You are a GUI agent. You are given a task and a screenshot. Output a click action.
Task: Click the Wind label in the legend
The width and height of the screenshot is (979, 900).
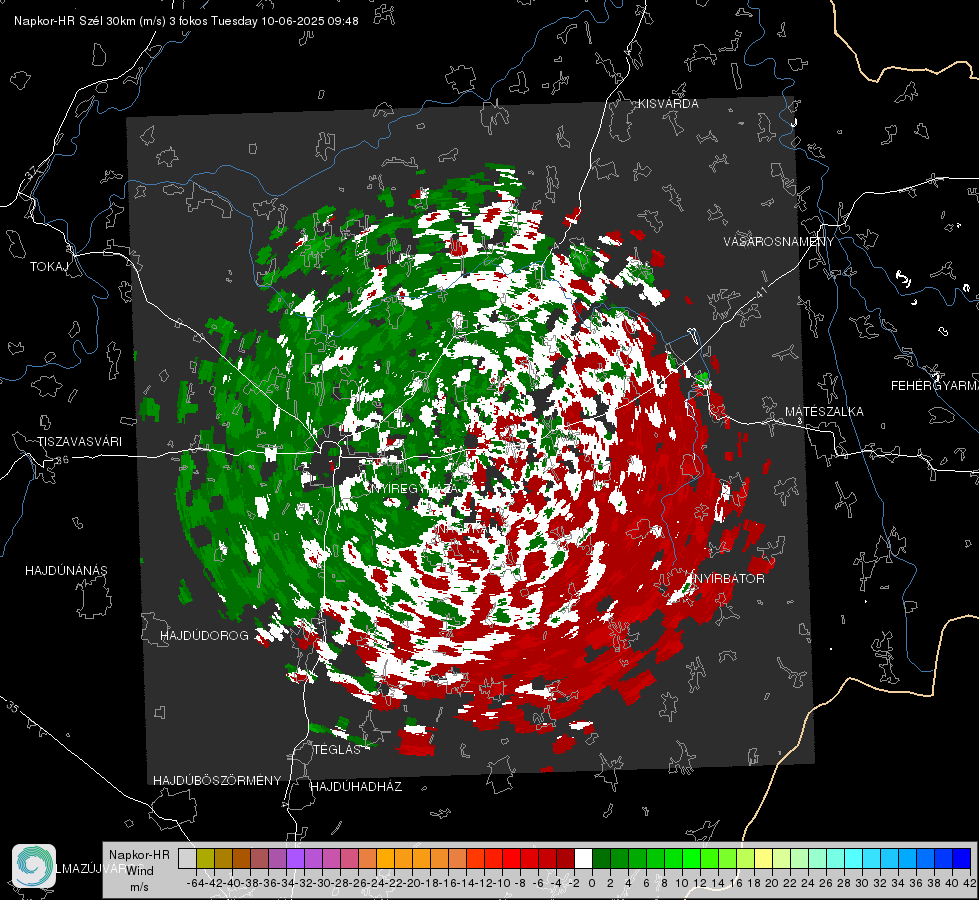[140, 871]
